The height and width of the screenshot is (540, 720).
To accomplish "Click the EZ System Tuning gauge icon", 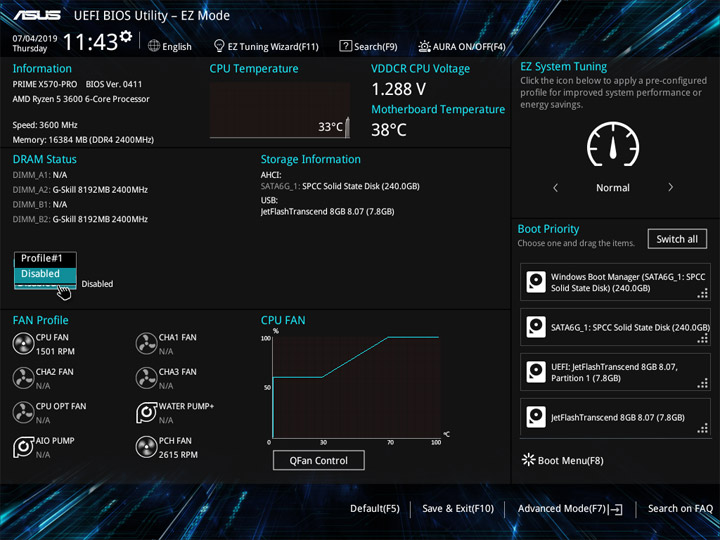I will pyautogui.click(x=613, y=144).
